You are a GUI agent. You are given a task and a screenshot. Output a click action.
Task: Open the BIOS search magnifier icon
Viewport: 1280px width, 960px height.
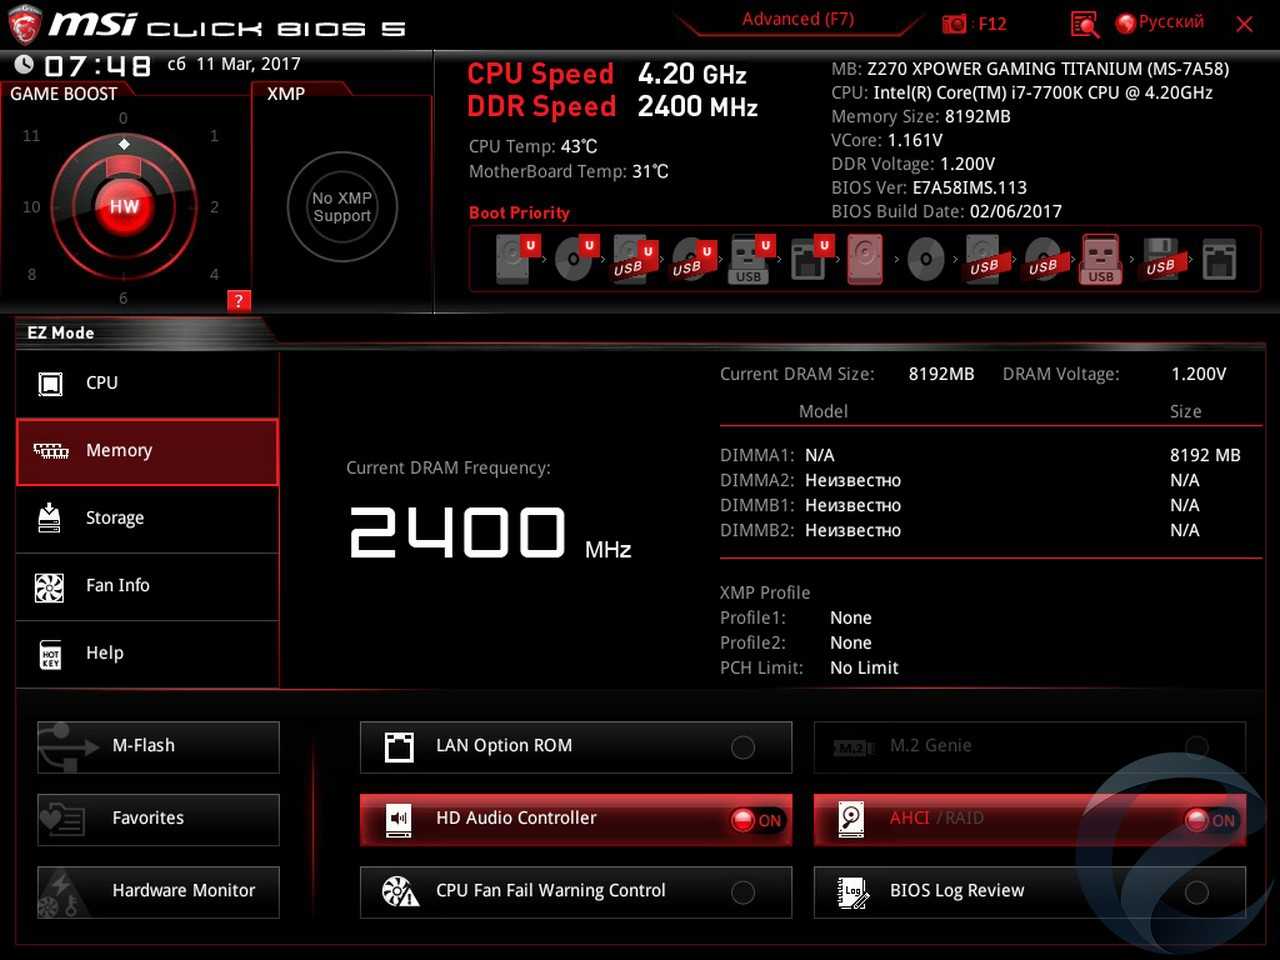[1084, 24]
